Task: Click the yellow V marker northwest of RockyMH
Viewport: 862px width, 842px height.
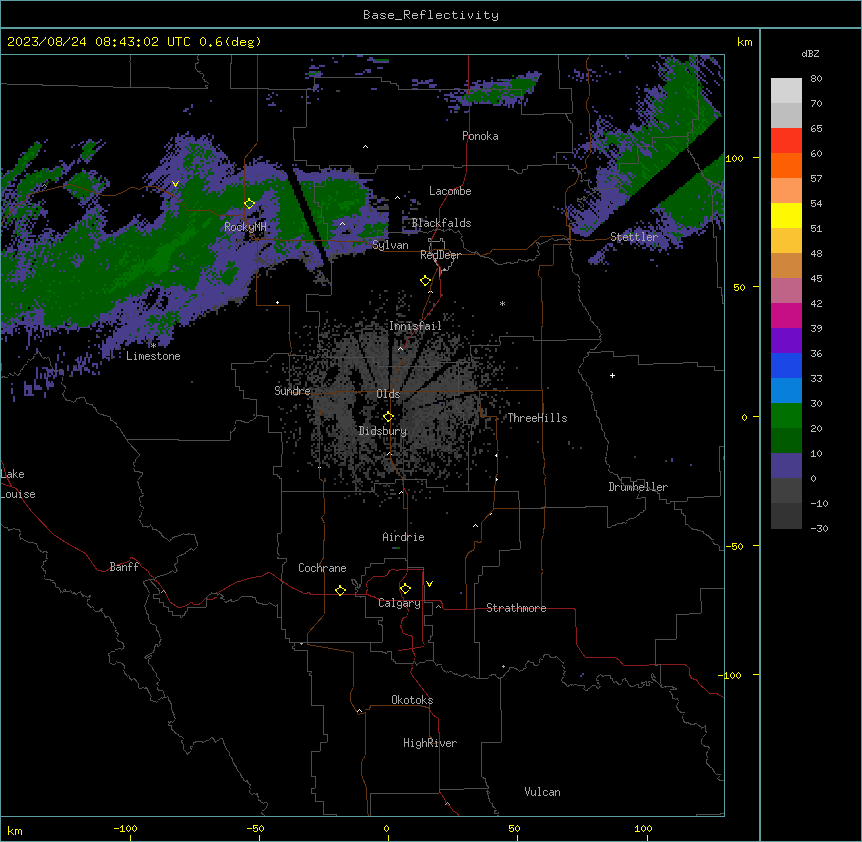Action: tap(175, 184)
